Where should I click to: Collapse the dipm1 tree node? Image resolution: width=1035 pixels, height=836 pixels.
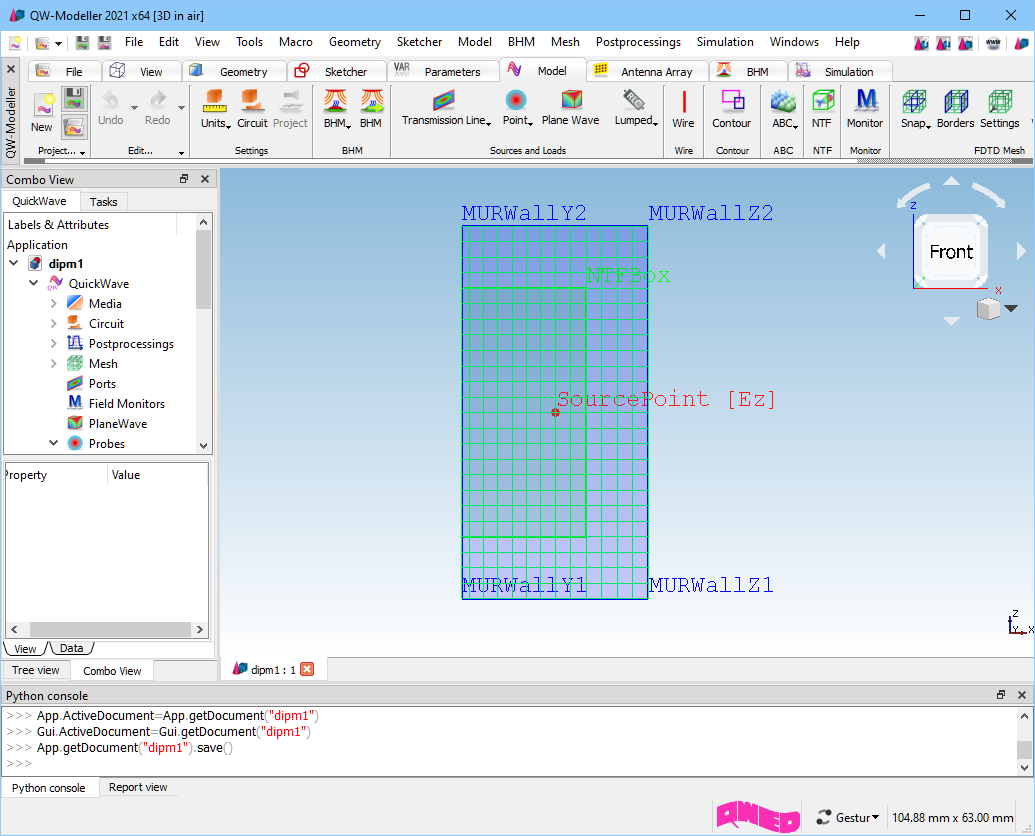[x=14, y=263]
